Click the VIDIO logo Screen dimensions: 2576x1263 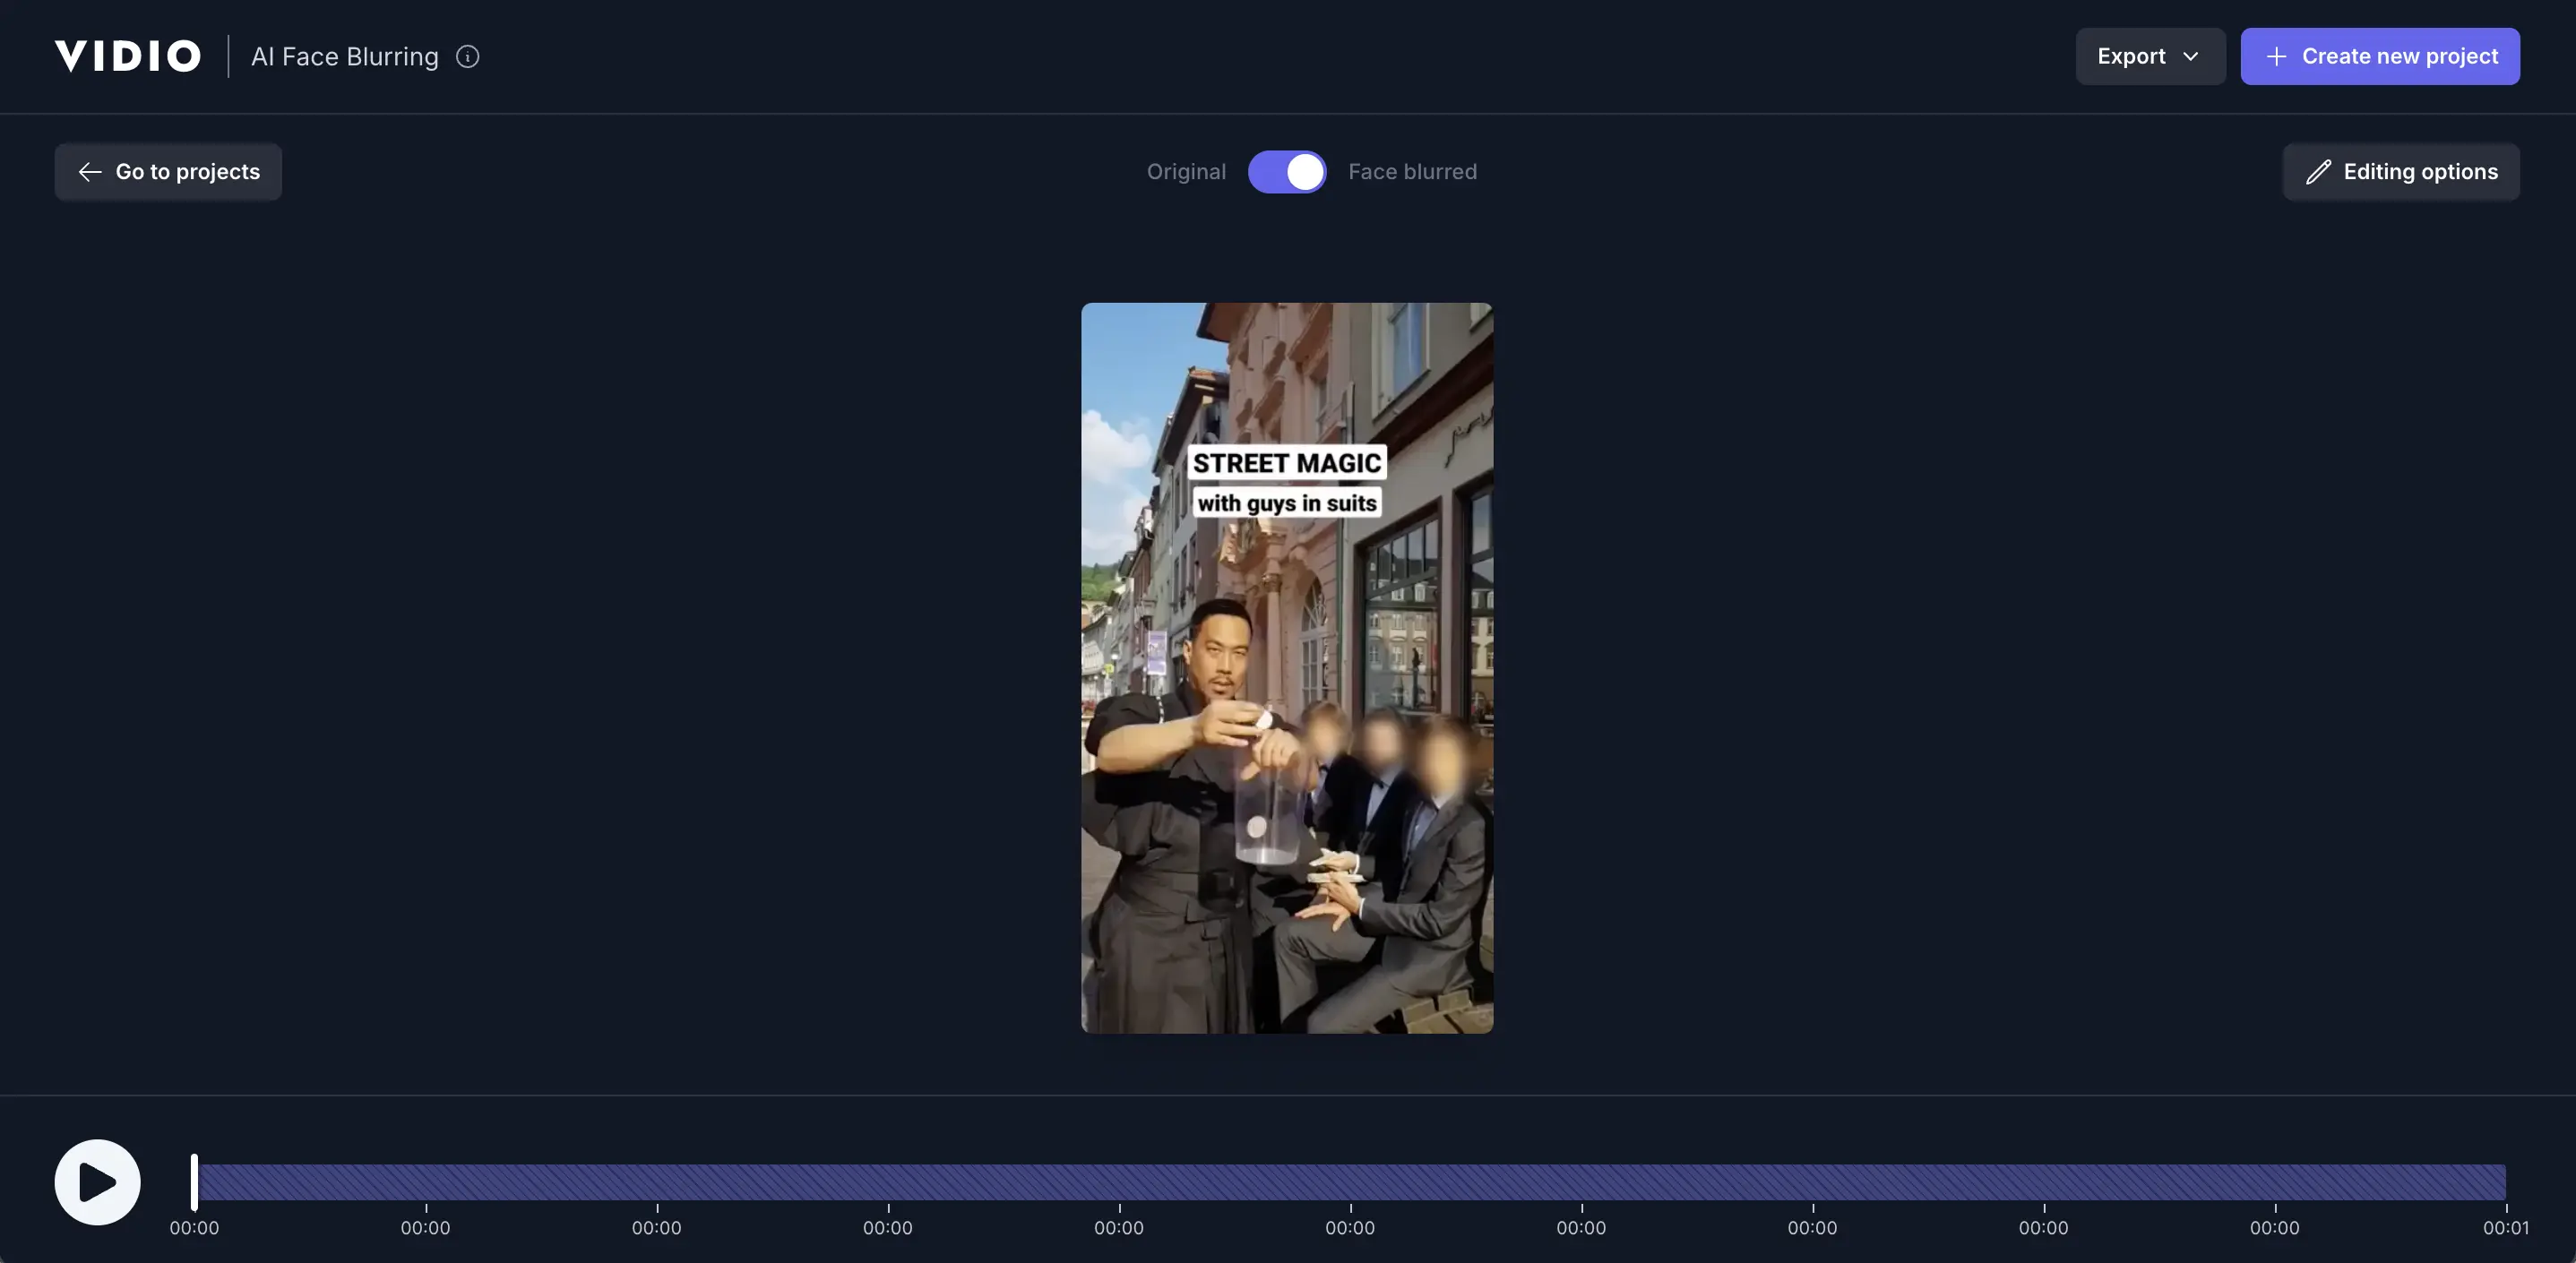pyautogui.click(x=127, y=55)
